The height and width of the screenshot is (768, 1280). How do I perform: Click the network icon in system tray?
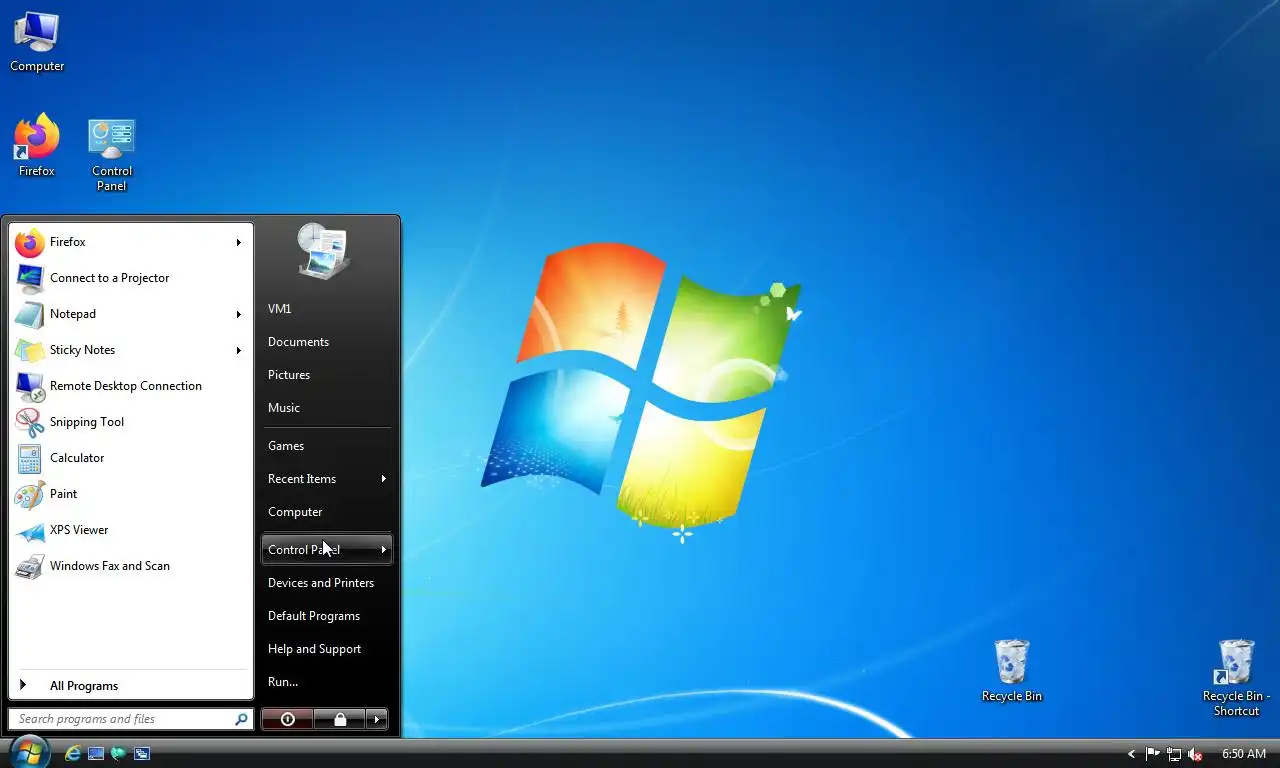coord(1174,754)
